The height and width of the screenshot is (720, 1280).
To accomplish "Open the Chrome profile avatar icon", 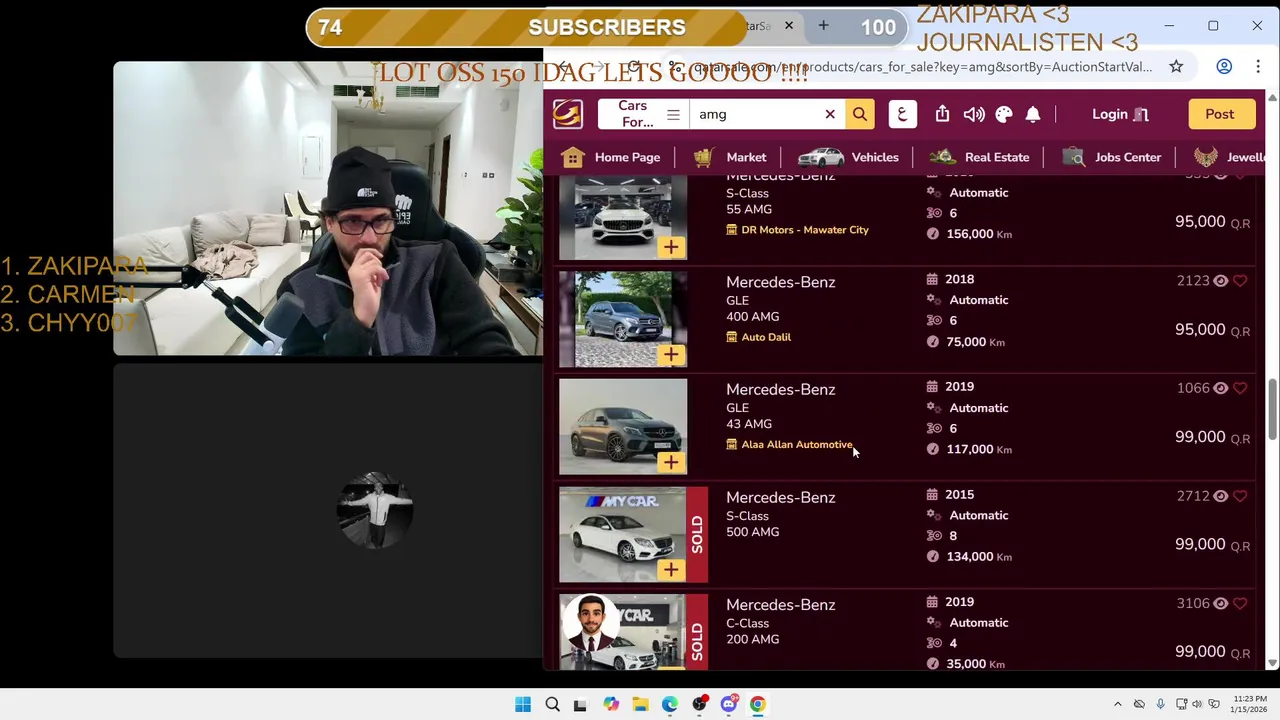I will tap(1224, 66).
